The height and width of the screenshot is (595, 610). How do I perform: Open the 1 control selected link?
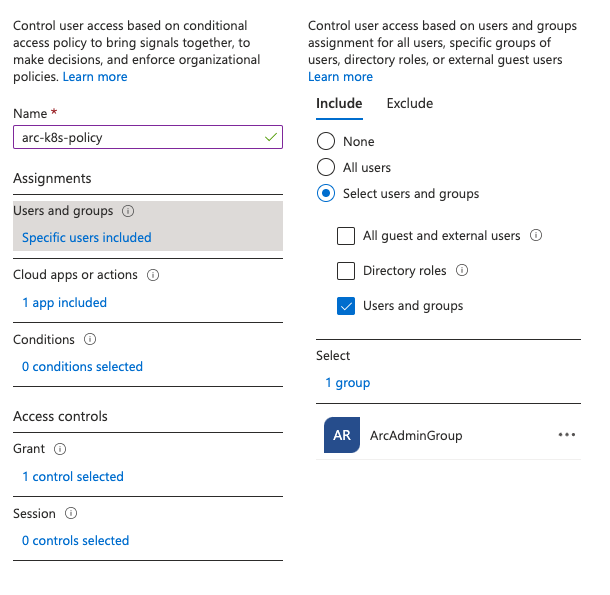click(x=73, y=476)
